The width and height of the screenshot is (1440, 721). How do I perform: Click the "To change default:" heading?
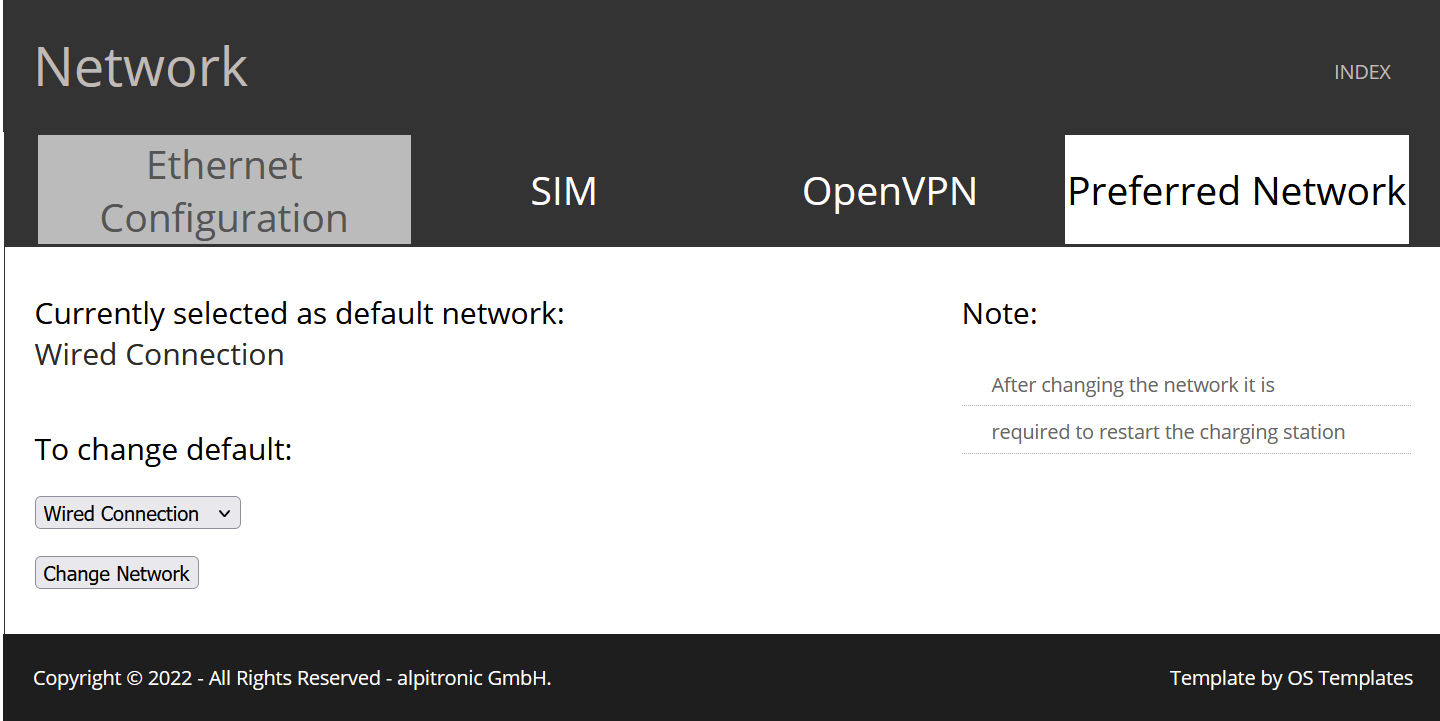[x=163, y=449]
